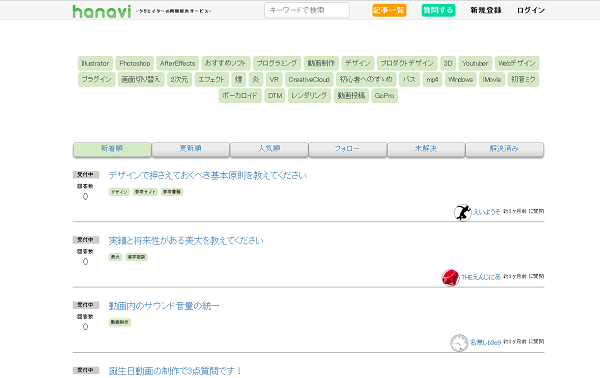Select the 初心者へのすすめ tag

click(x=366, y=79)
